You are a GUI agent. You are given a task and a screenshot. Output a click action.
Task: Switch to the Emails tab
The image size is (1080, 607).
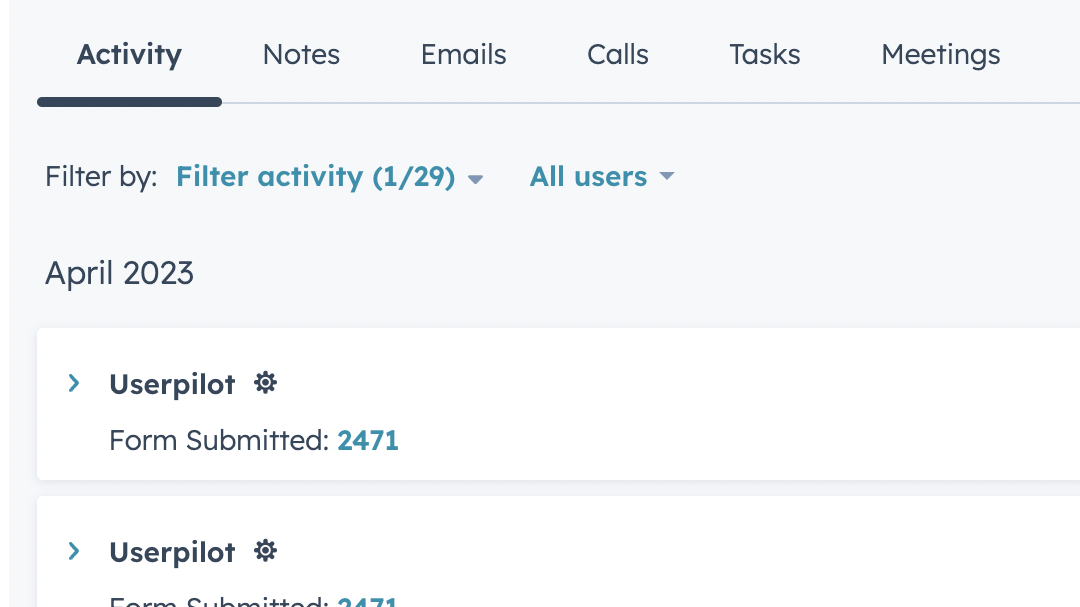coord(463,55)
